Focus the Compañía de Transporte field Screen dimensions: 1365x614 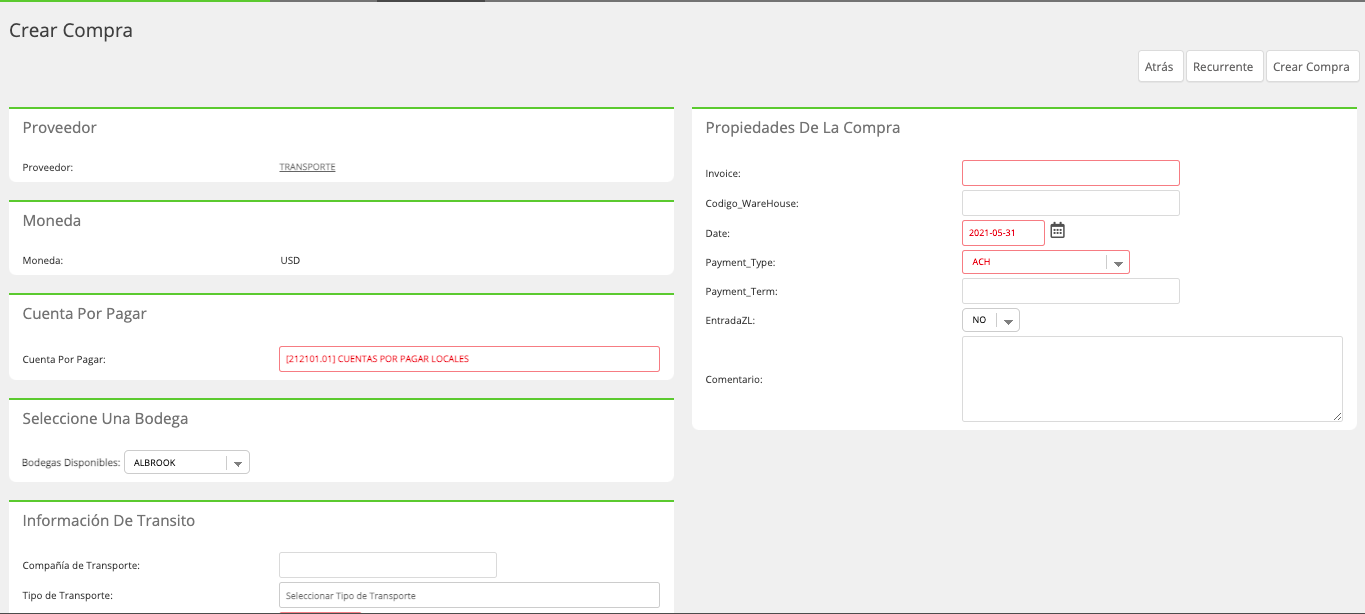[388, 565]
